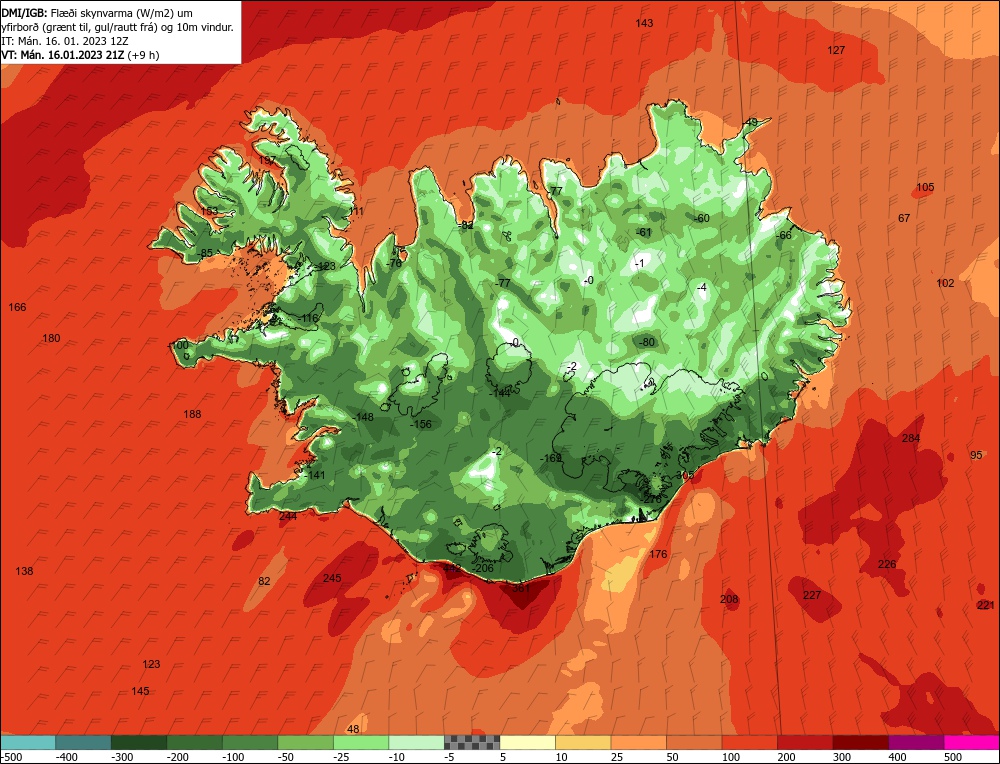Screen dimensions: 1000x764
Task: Click the map value -85
Action: coord(205,253)
